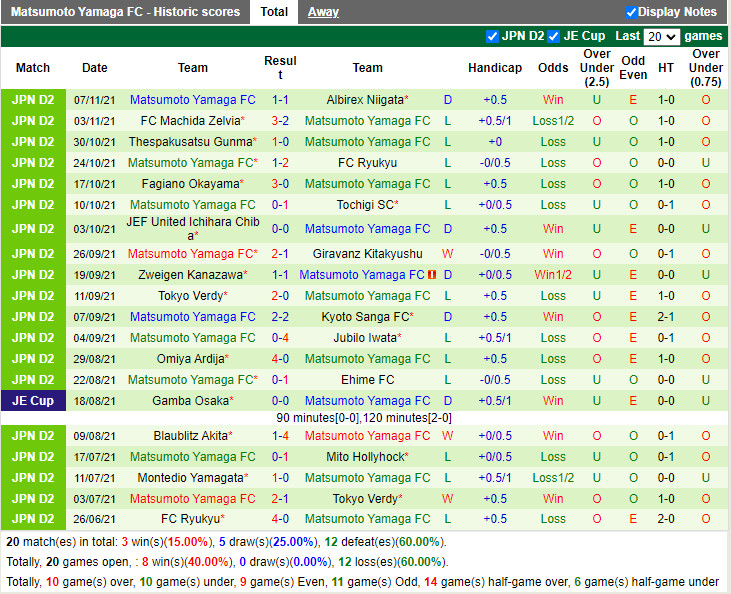Open Montedio Yamagata team link

(x=190, y=477)
